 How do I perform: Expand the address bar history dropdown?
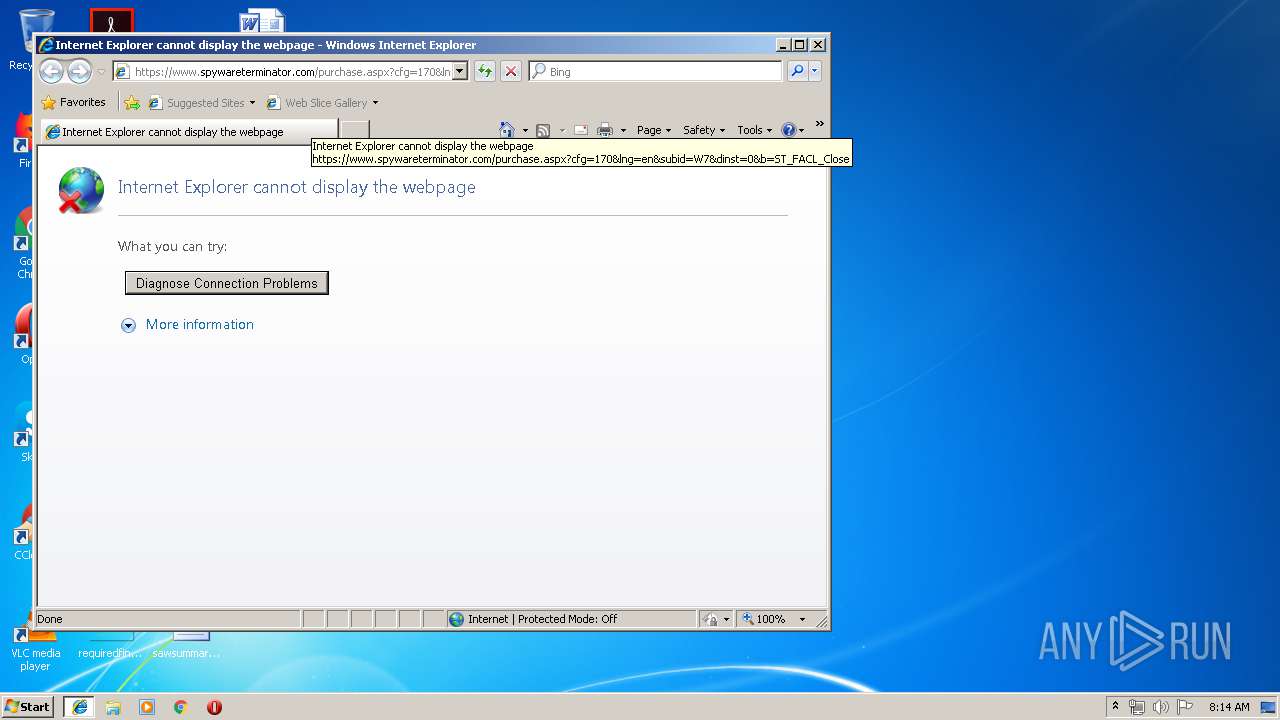pyautogui.click(x=460, y=72)
